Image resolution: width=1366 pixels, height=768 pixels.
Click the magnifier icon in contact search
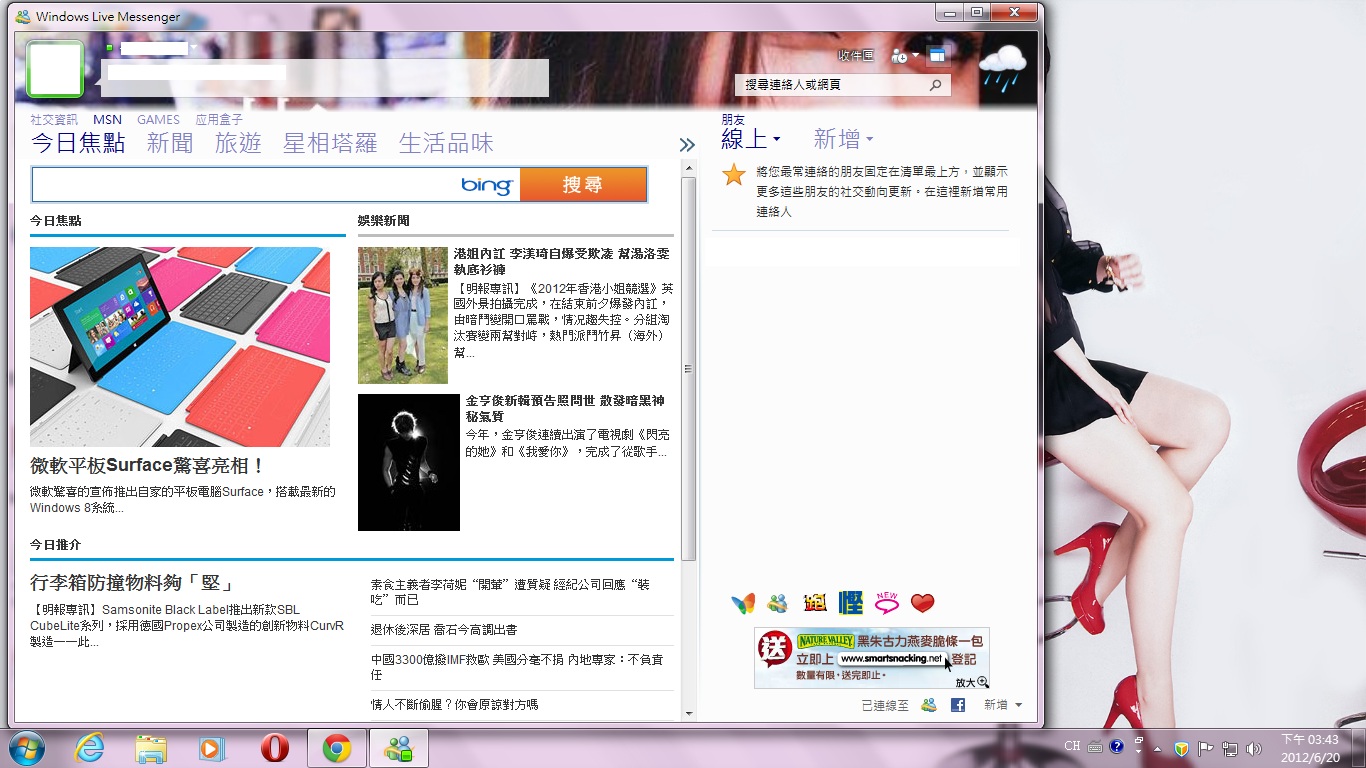pyautogui.click(x=936, y=86)
